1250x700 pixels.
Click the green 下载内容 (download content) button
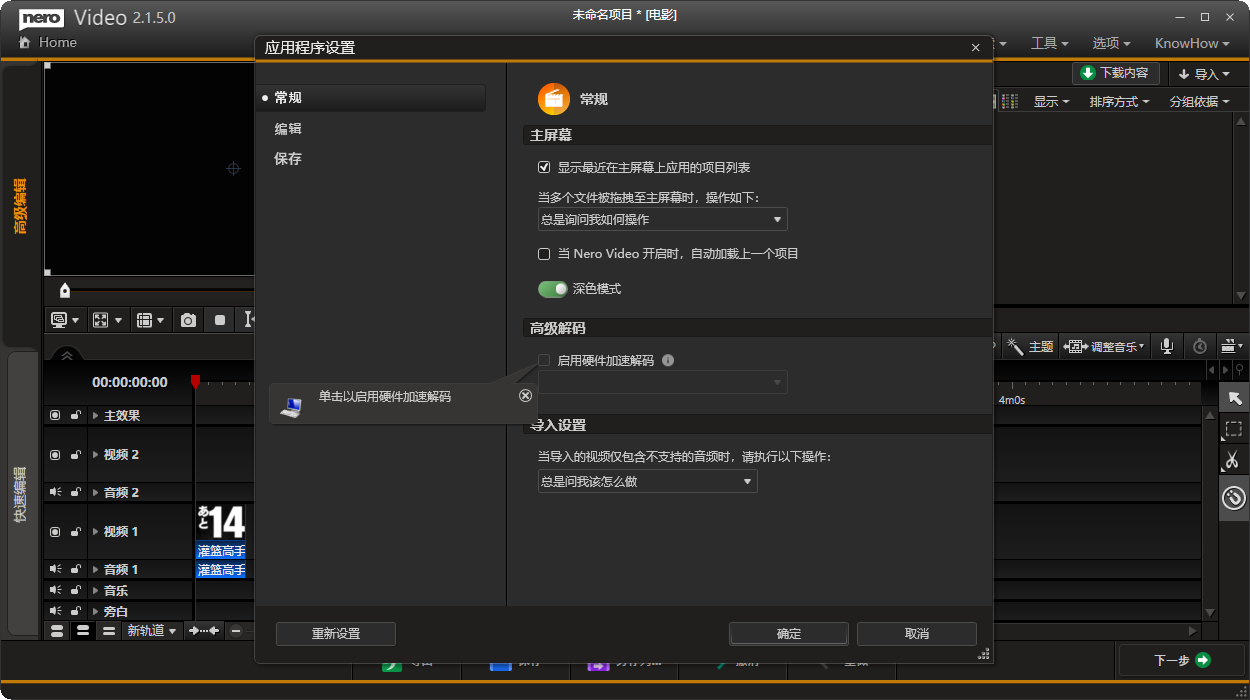(1116, 73)
